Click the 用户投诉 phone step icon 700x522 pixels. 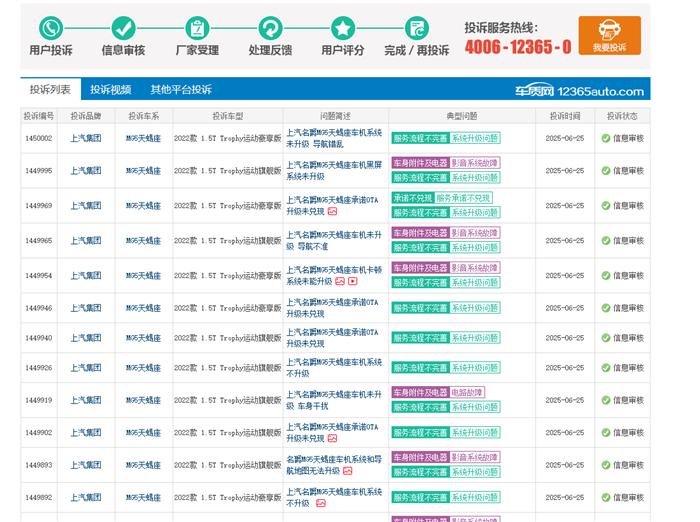point(51,28)
